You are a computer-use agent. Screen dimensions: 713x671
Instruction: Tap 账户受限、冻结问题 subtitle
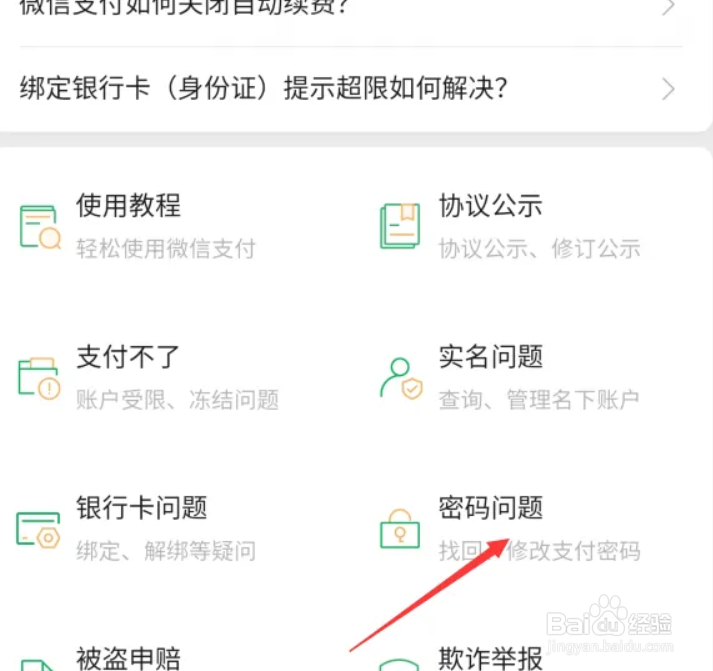point(178,400)
